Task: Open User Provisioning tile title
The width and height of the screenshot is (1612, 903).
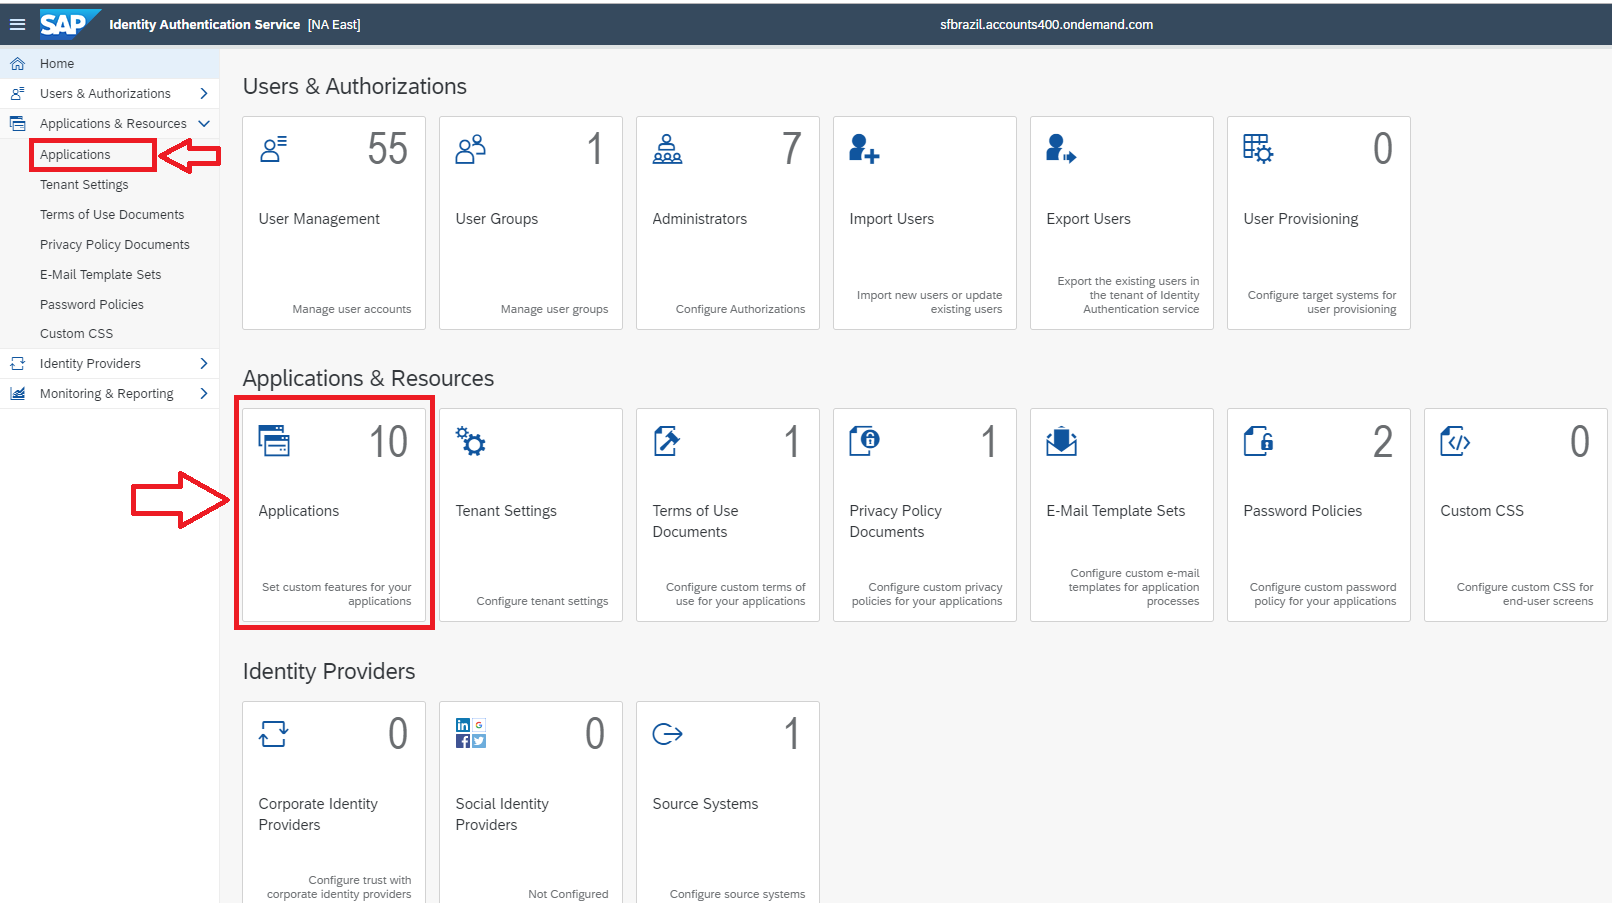Action: tap(1301, 219)
